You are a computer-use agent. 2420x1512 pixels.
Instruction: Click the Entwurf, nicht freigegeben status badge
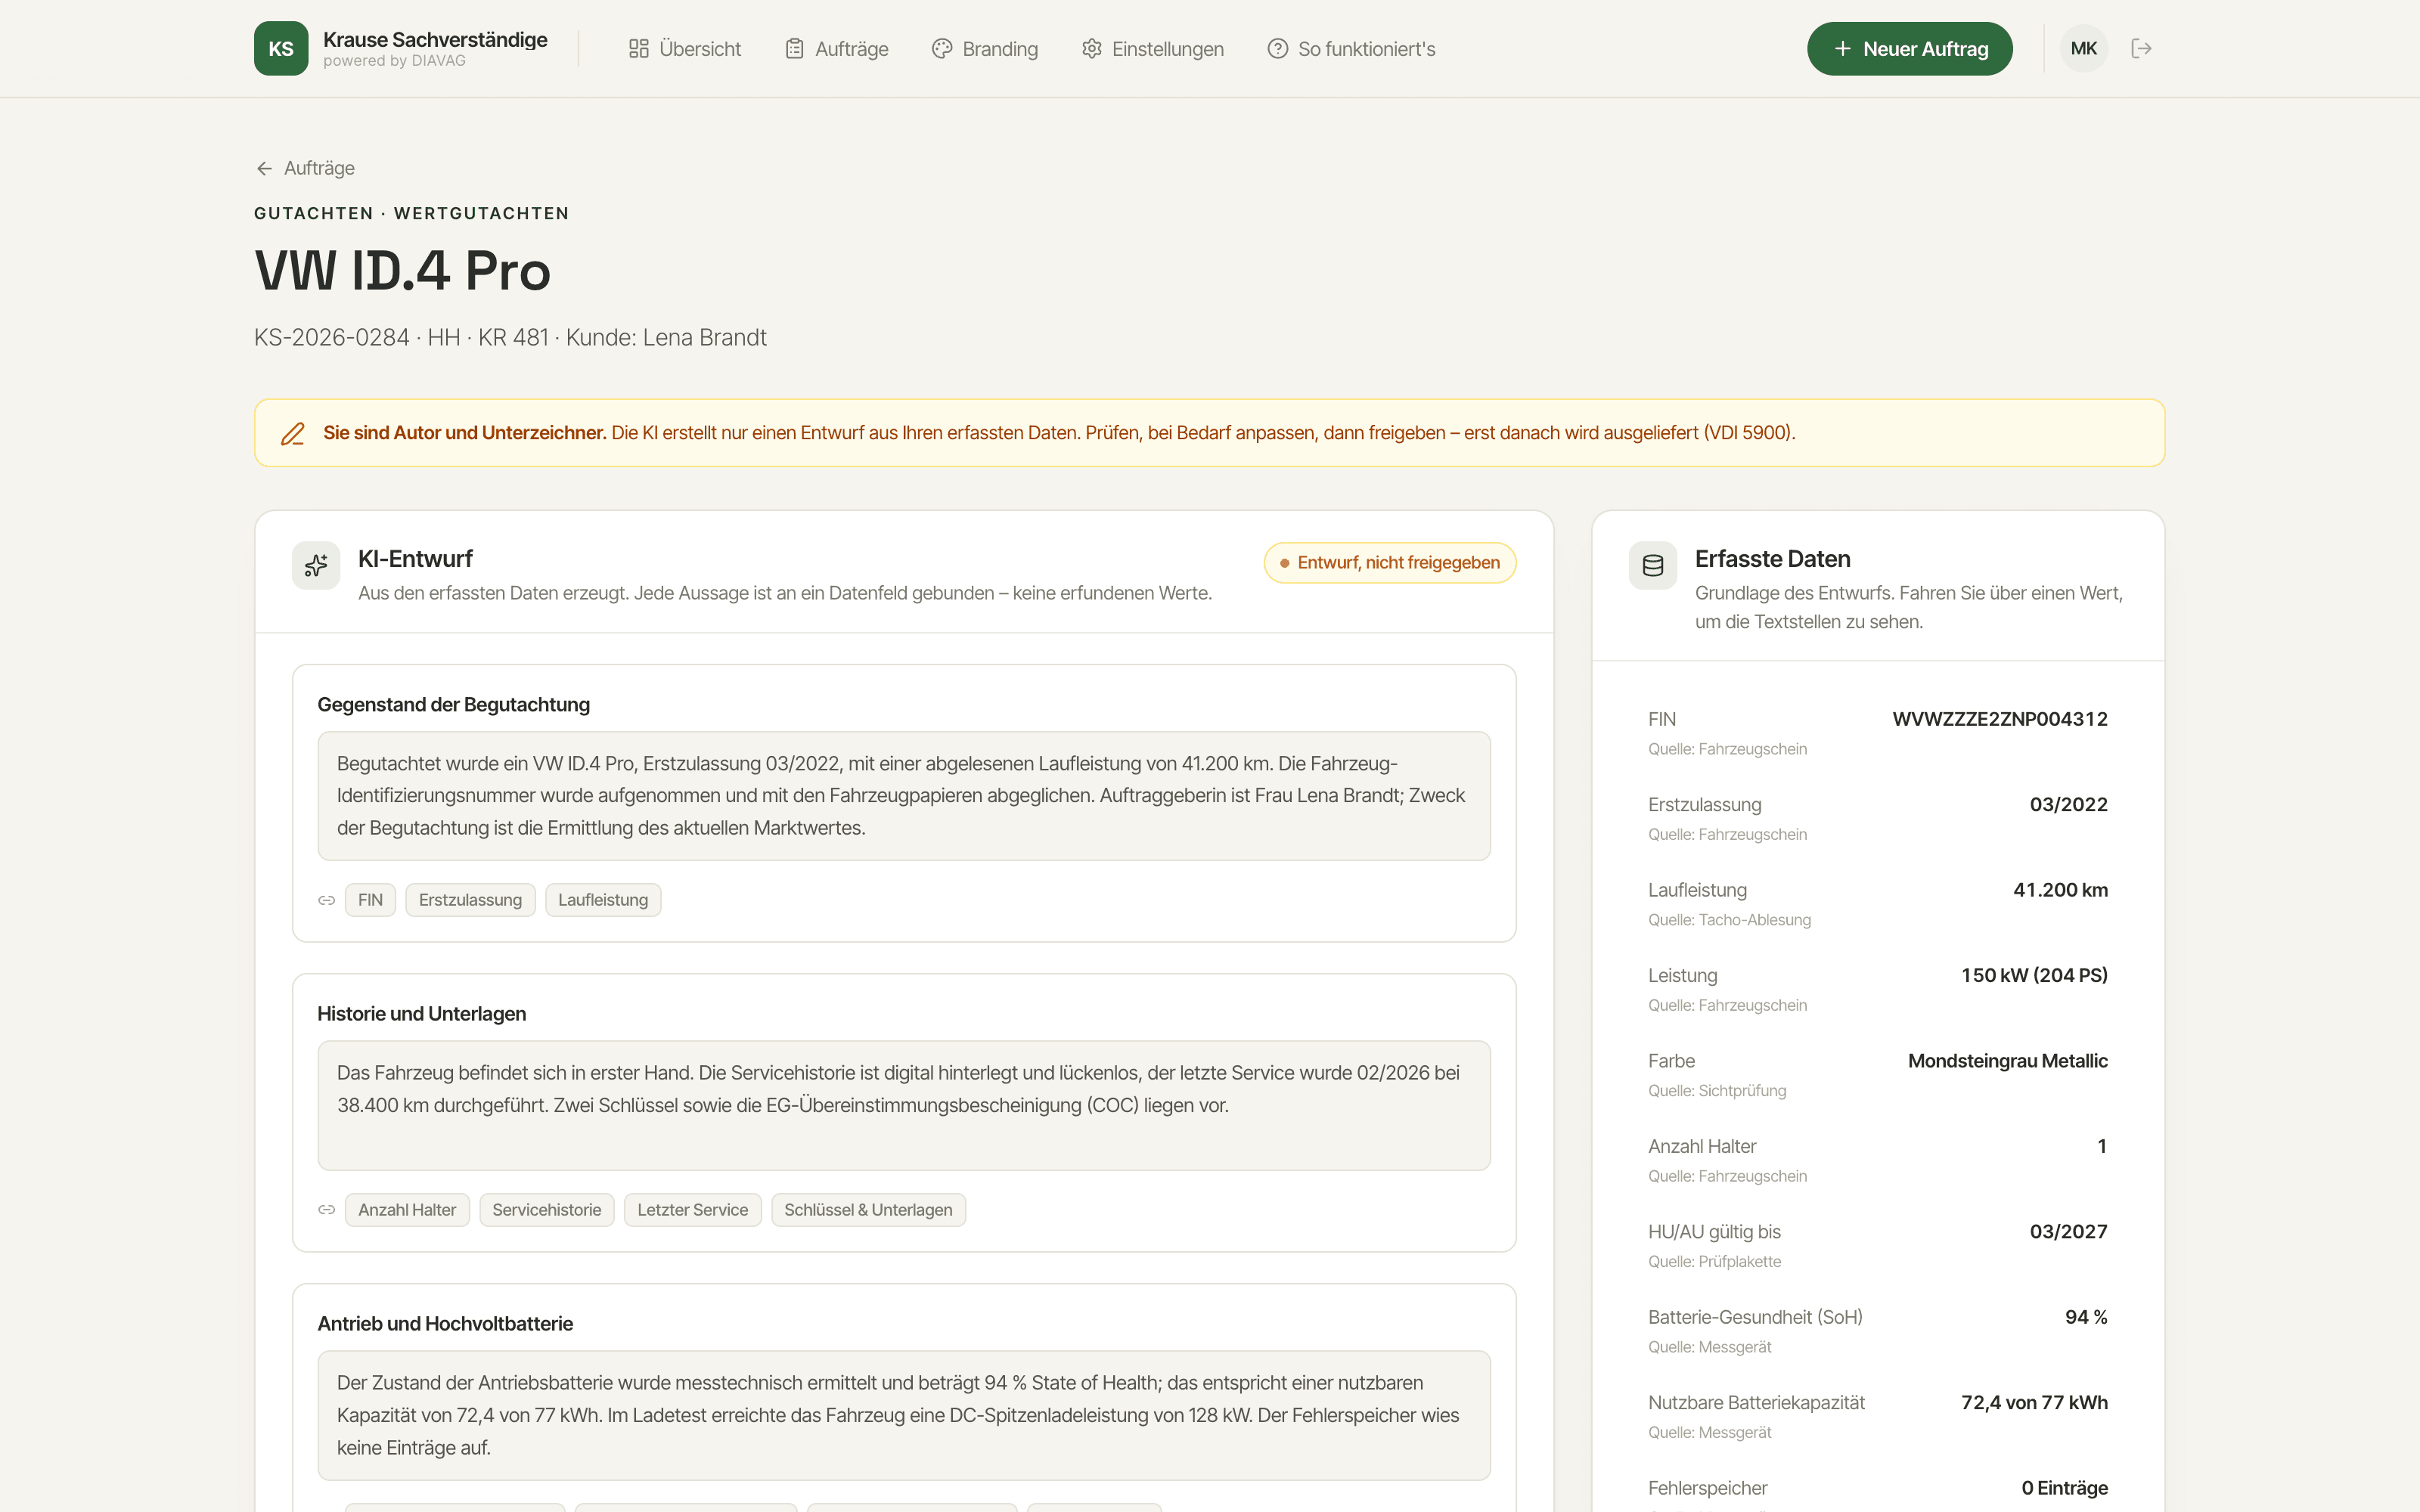click(1390, 563)
